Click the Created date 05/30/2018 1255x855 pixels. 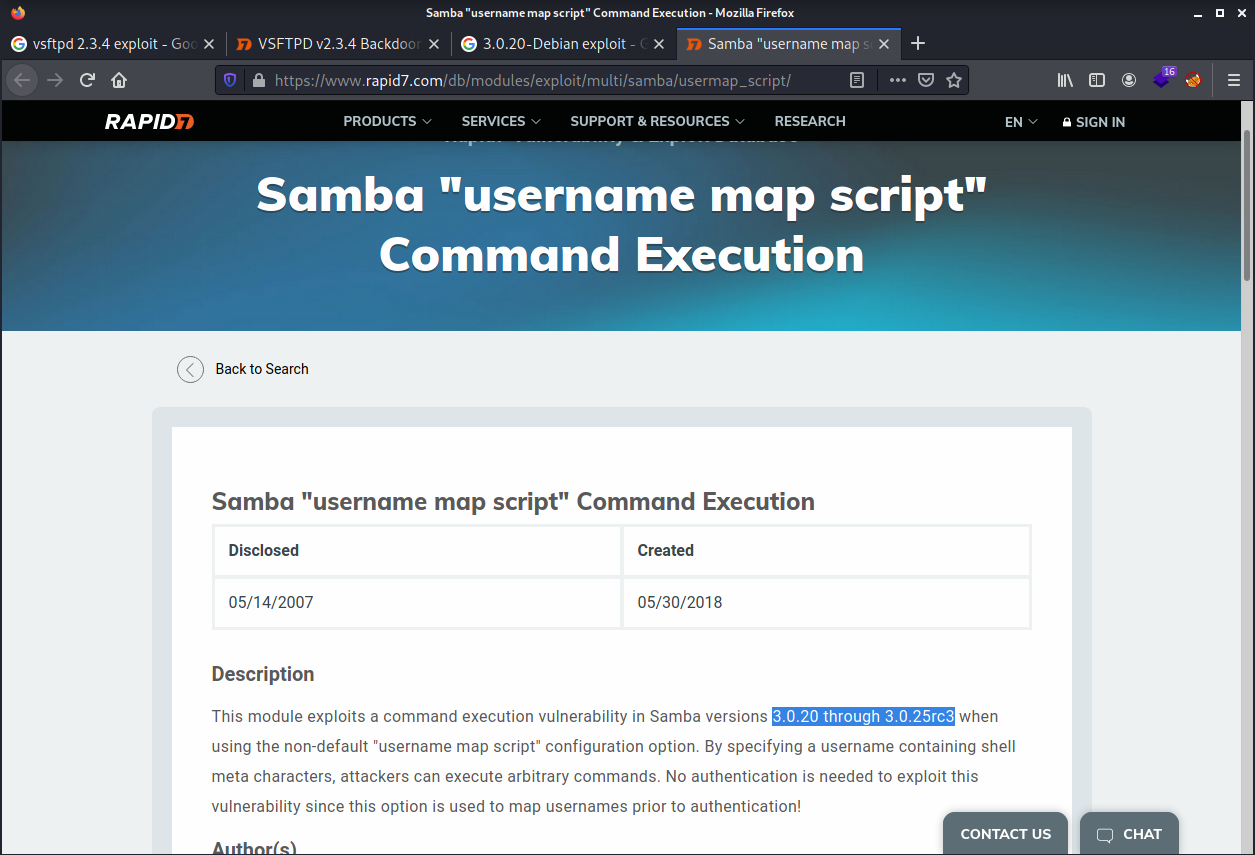pyautogui.click(x=680, y=602)
